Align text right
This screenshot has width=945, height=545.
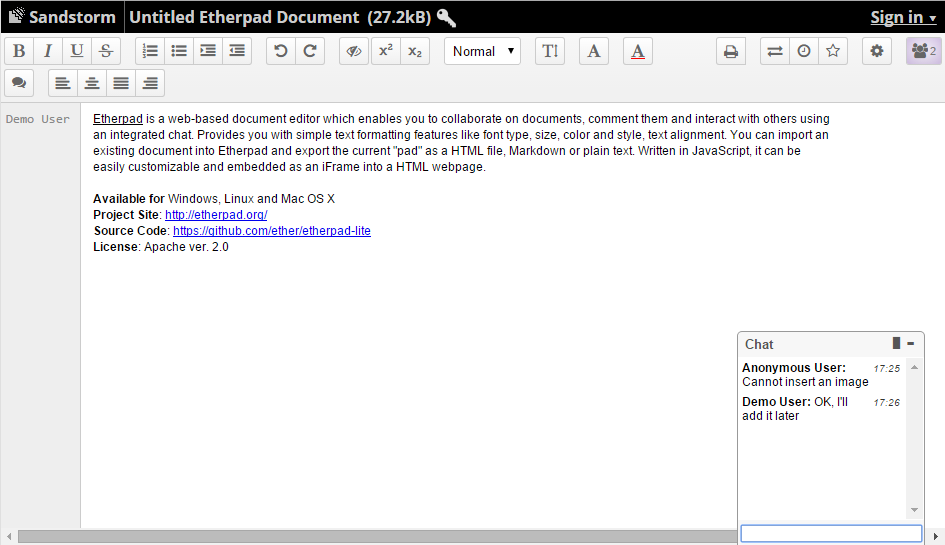click(x=150, y=83)
